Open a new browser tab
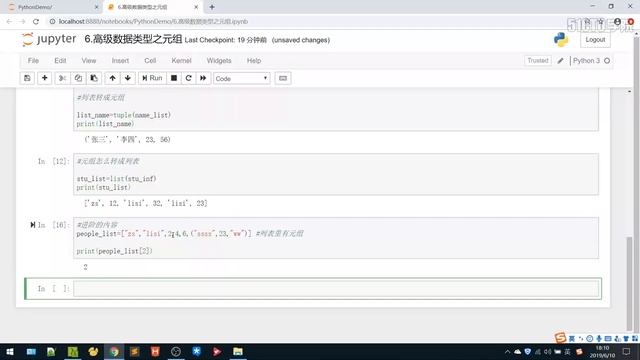This screenshot has height=360, width=640. coord(212,7)
